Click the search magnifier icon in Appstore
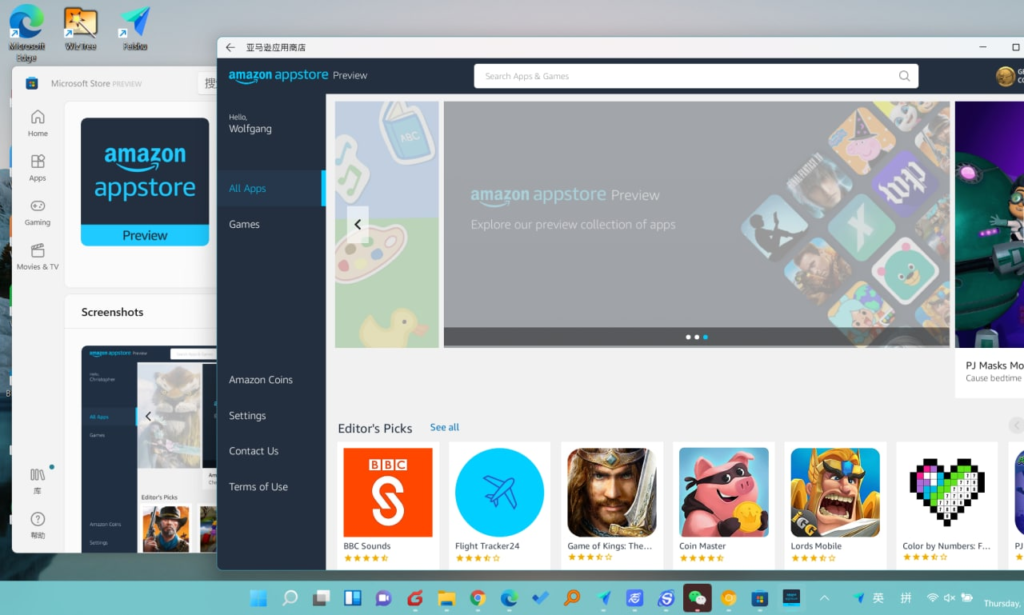Image resolution: width=1024 pixels, height=615 pixels. coord(904,76)
